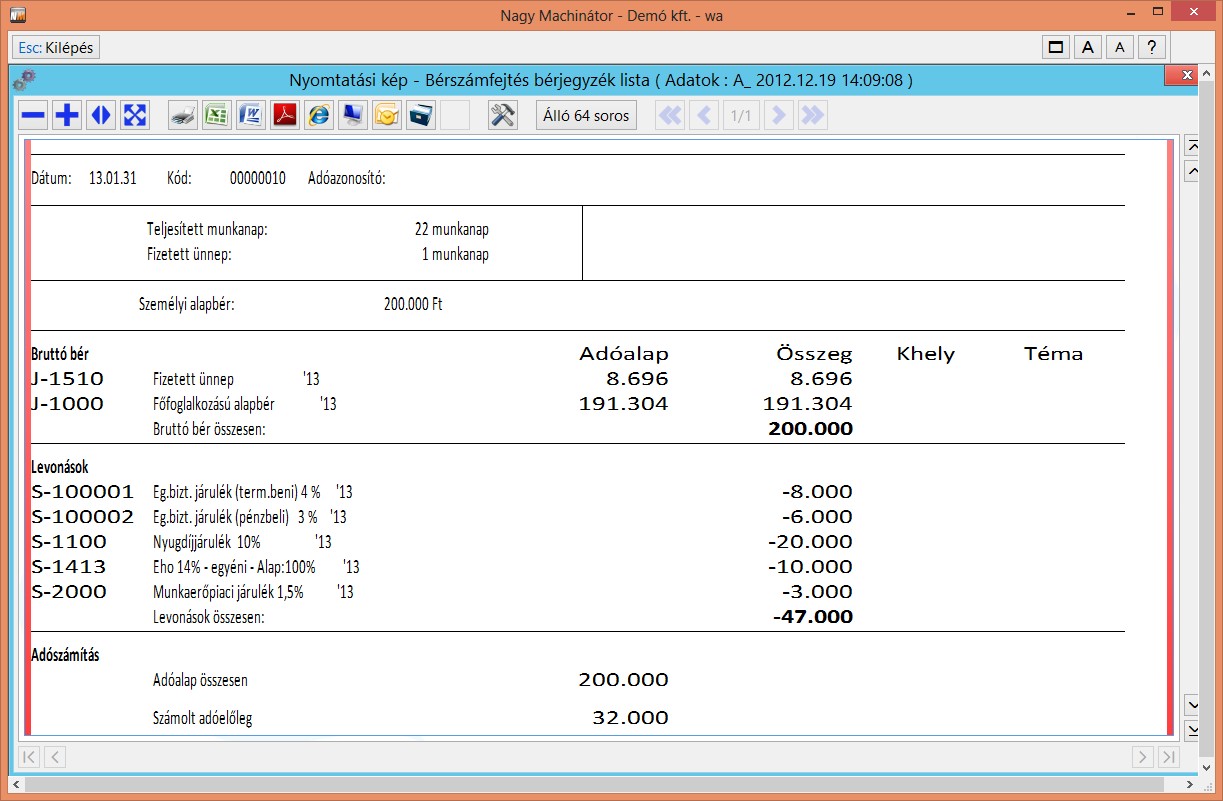Open help with the question mark button
Viewport: 1223px width, 801px height.
pos(1152,47)
